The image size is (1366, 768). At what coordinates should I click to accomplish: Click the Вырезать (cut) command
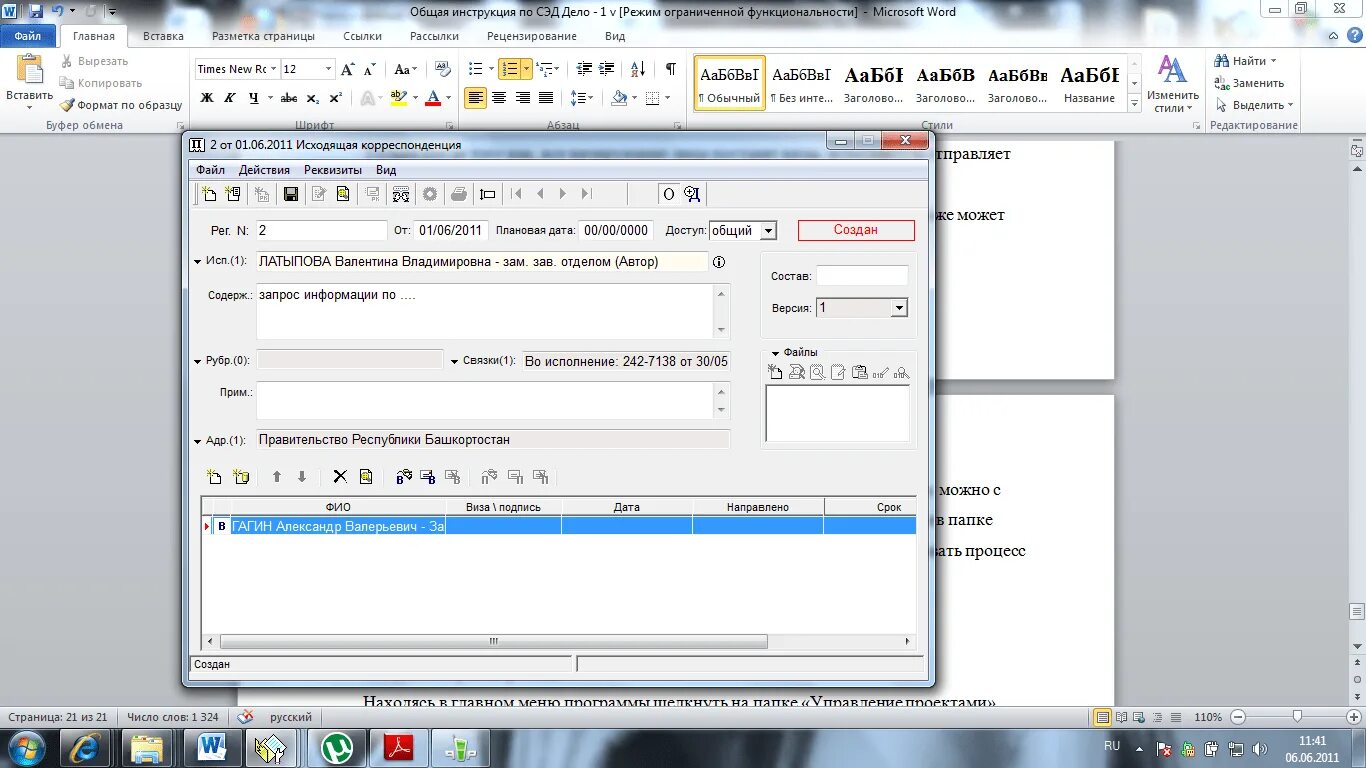tap(94, 61)
